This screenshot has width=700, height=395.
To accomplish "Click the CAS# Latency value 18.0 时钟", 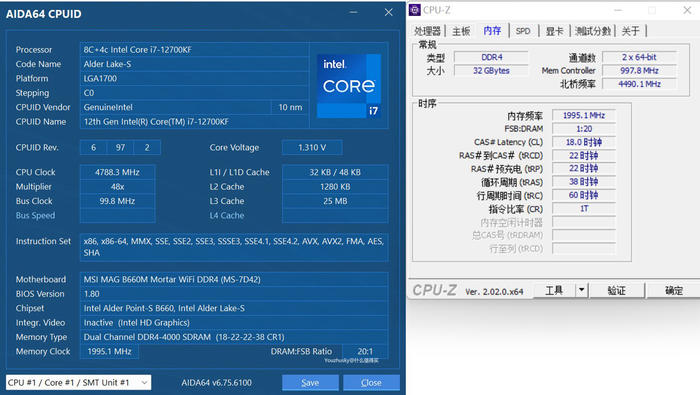I will point(584,142).
